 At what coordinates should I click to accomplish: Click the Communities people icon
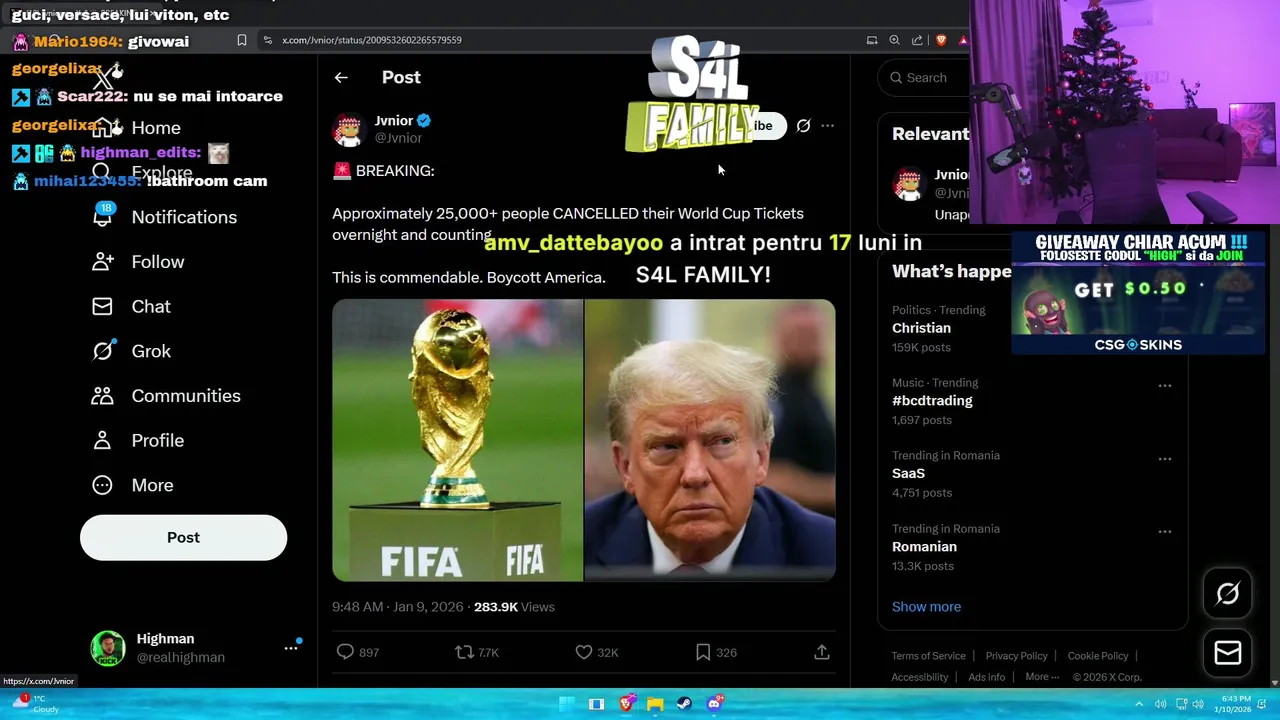tap(102, 396)
